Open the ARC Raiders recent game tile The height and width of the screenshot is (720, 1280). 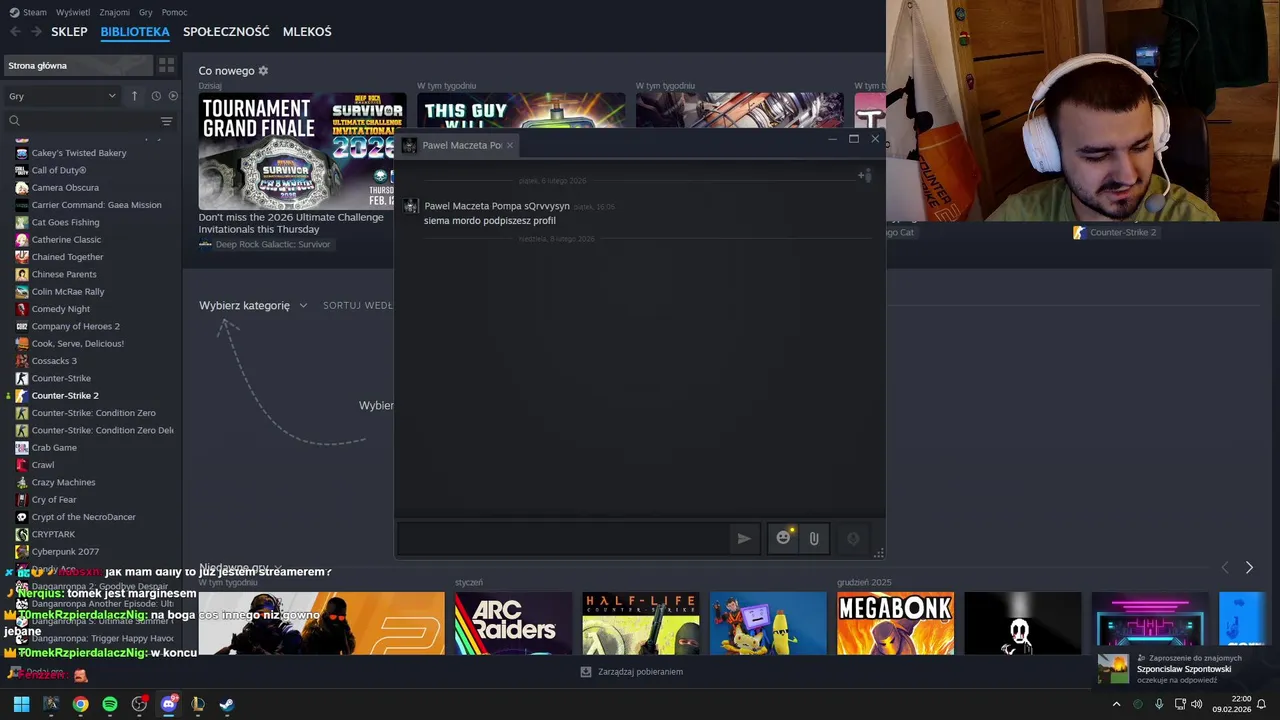[x=513, y=623]
